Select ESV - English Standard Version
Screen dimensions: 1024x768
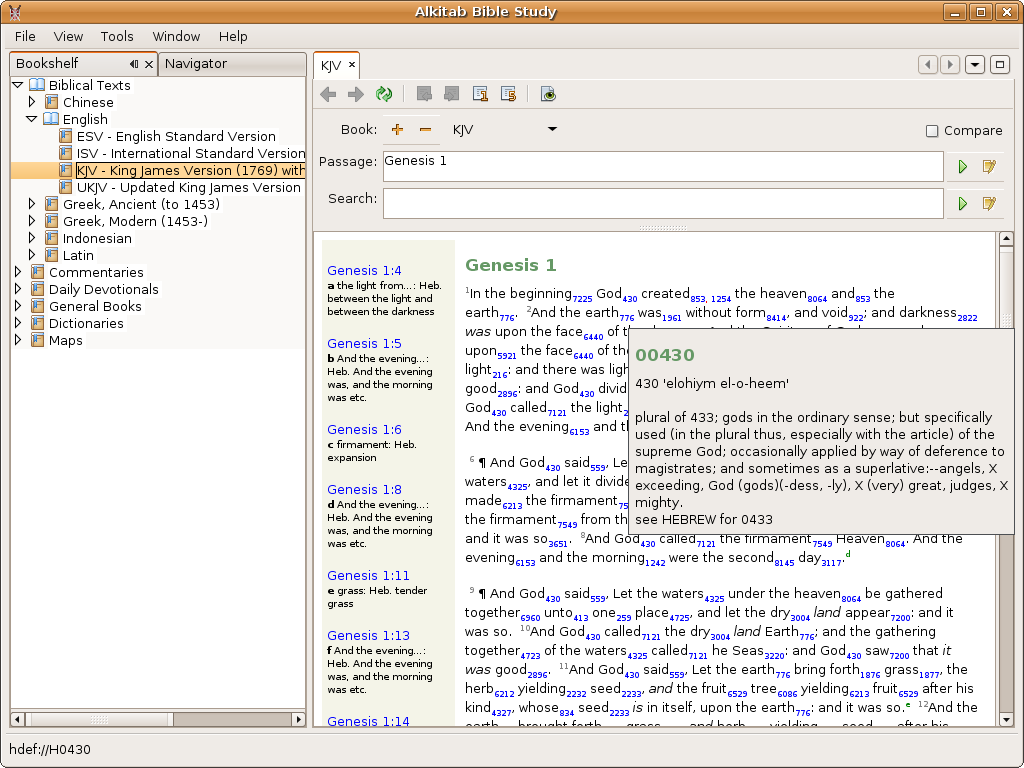point(176,136)
